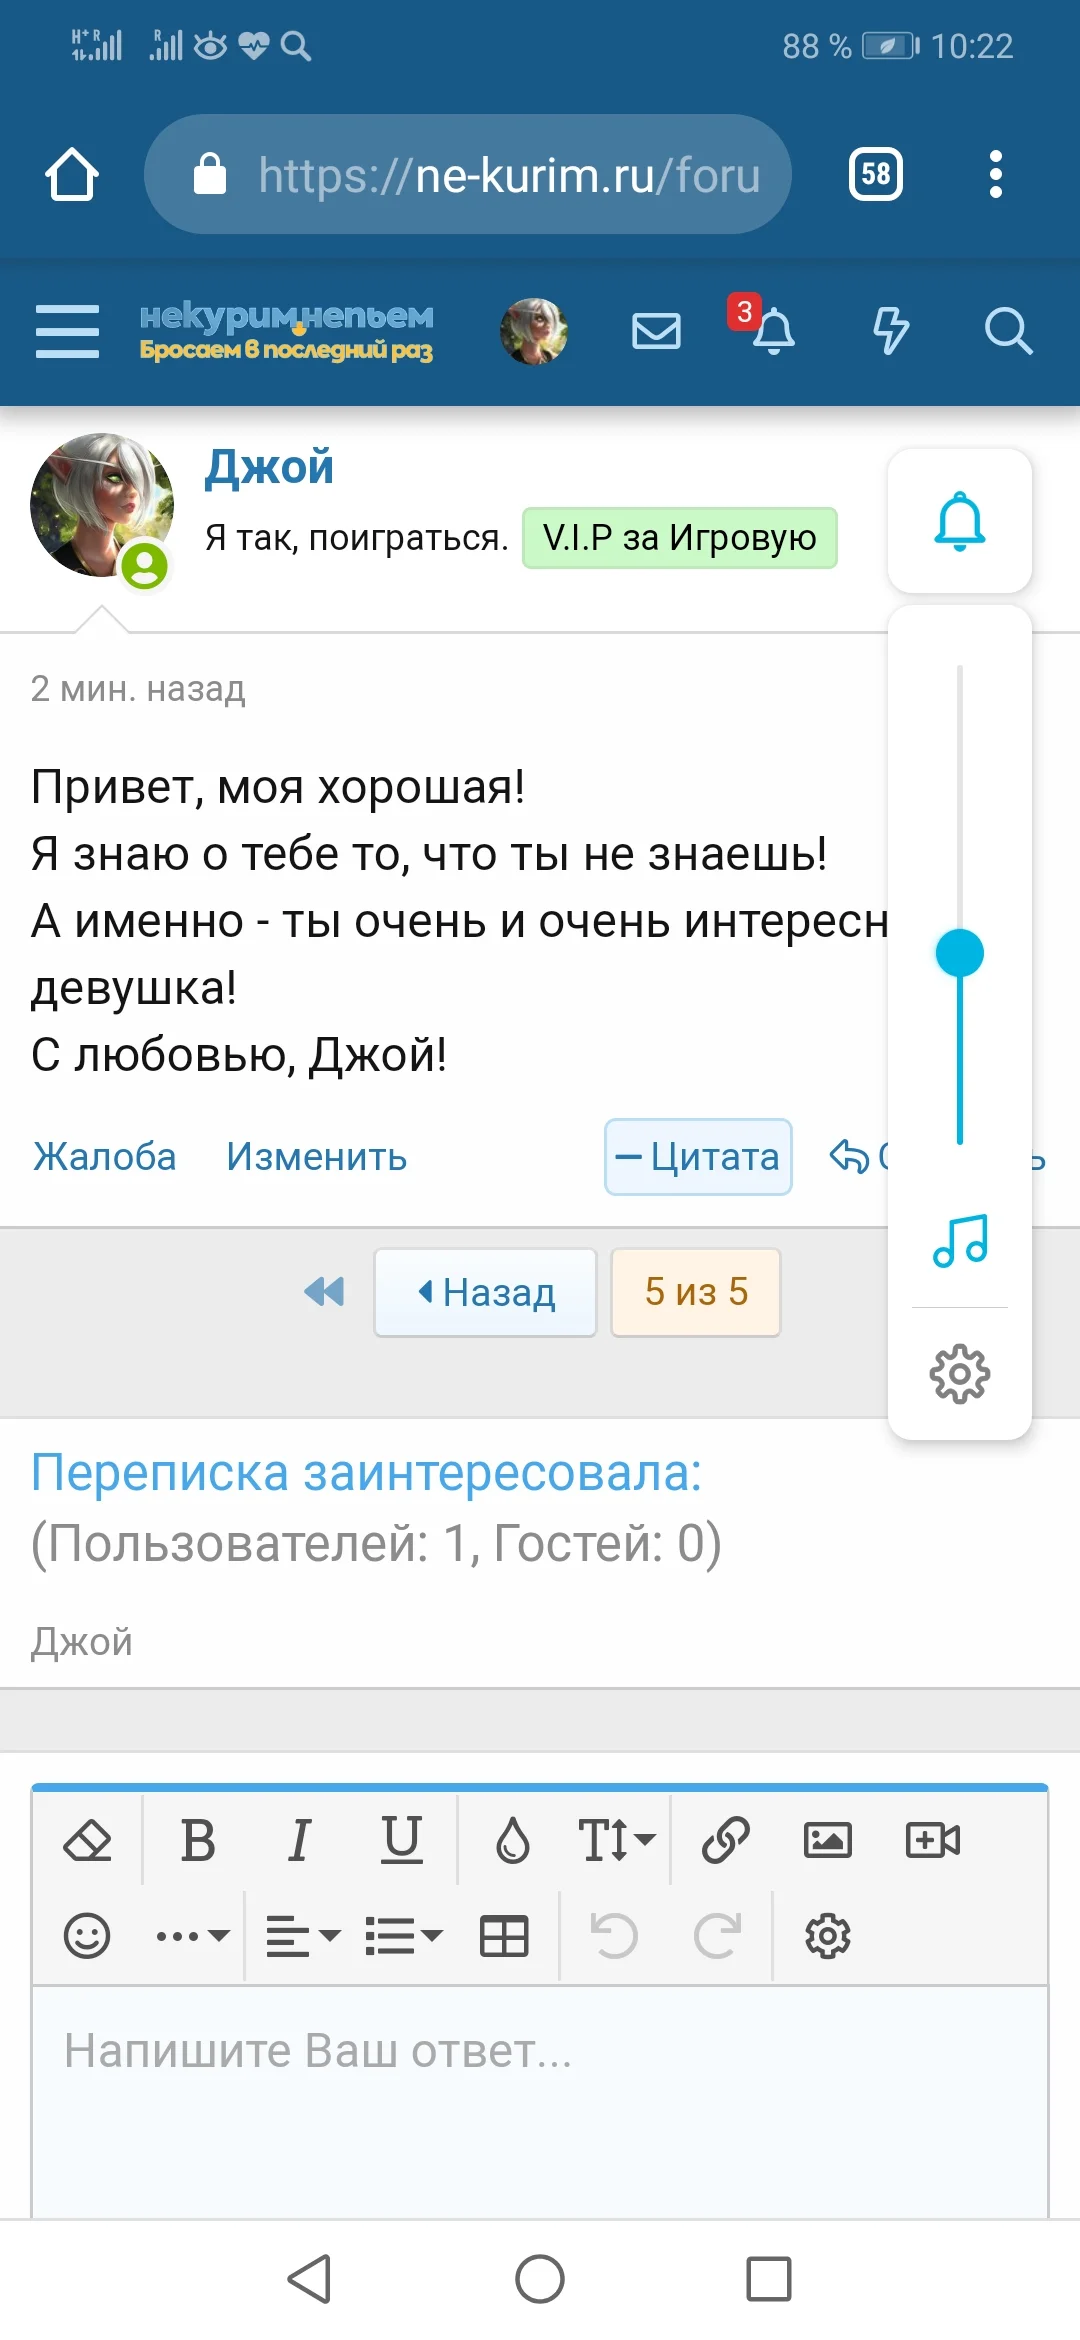Adjust the media volume slider
The image size is (1080, 2340).
(960, 953)
